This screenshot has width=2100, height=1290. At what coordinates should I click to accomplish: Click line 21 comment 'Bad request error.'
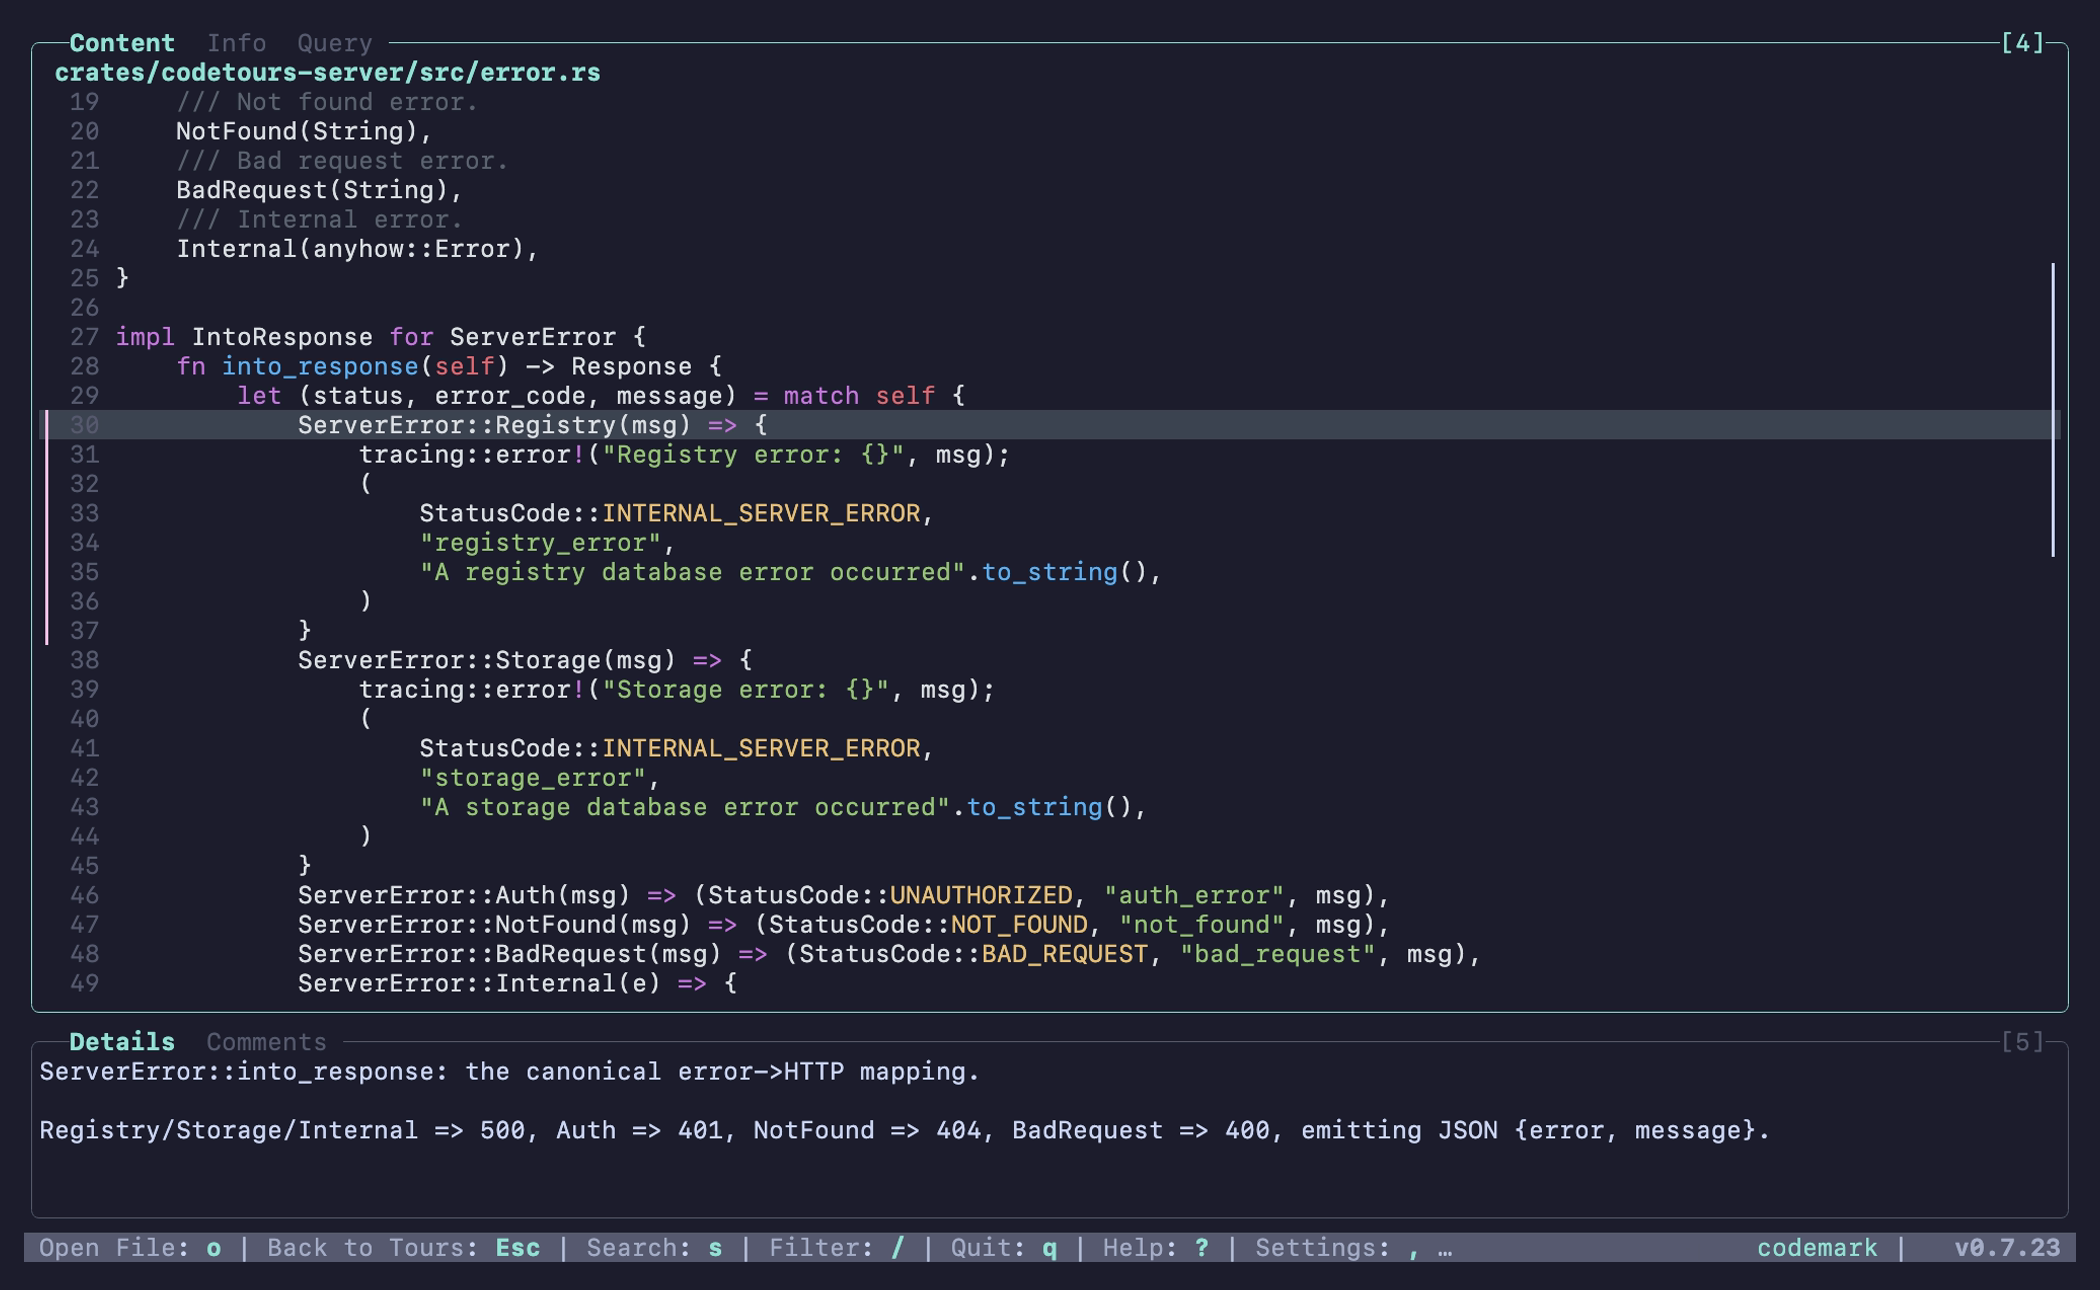[342, 161]
